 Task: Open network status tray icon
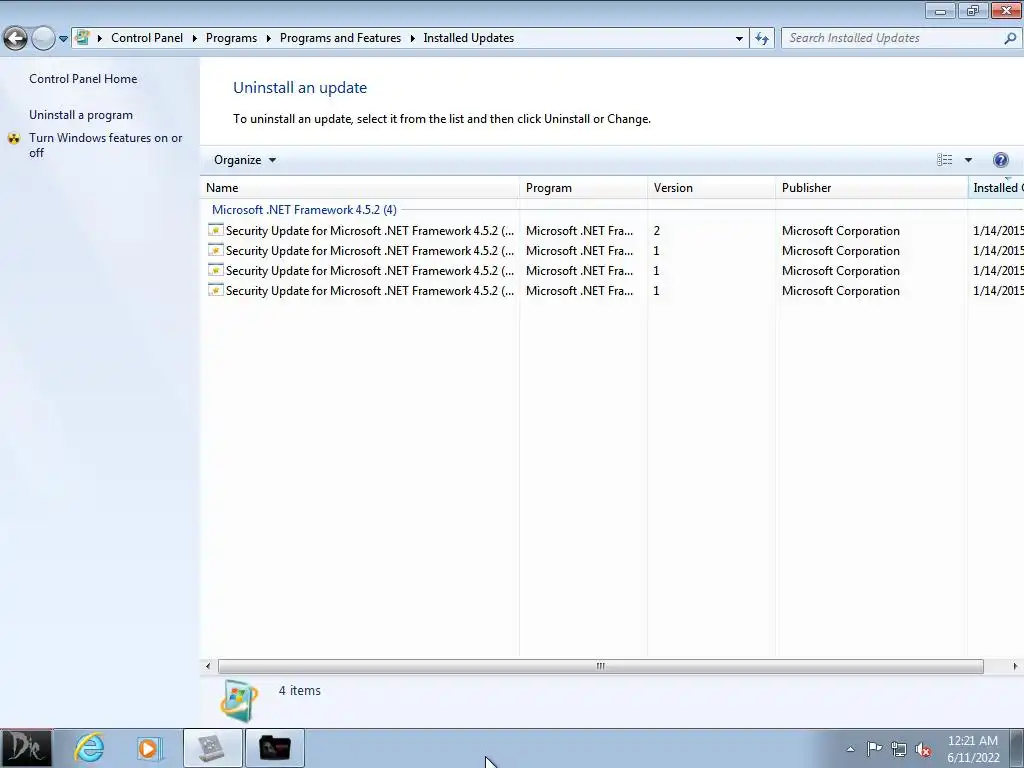click(x=899, y=749)
